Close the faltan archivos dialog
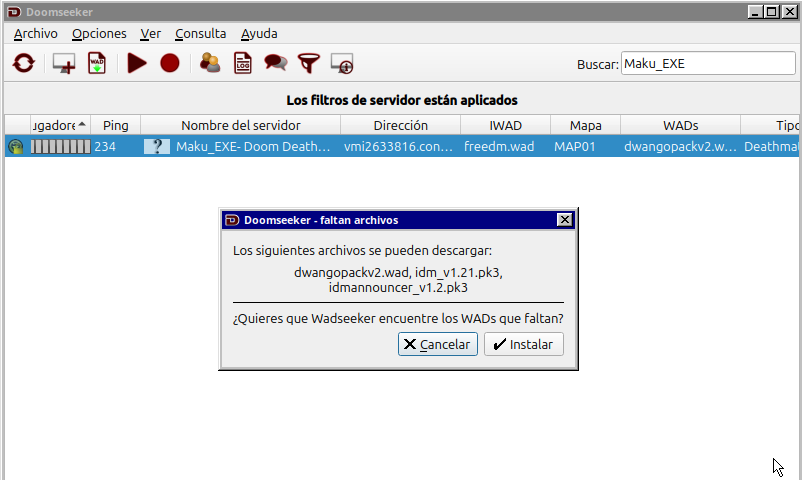 click(564, 220)
